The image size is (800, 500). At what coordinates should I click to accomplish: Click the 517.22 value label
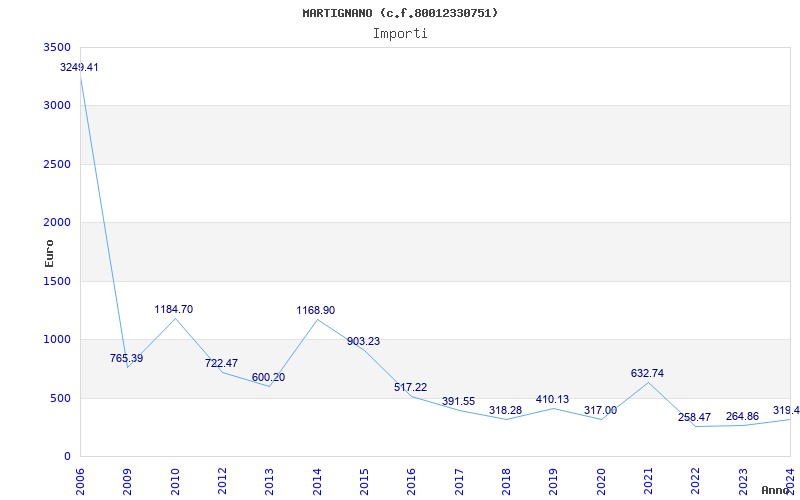tap(411, 387)
